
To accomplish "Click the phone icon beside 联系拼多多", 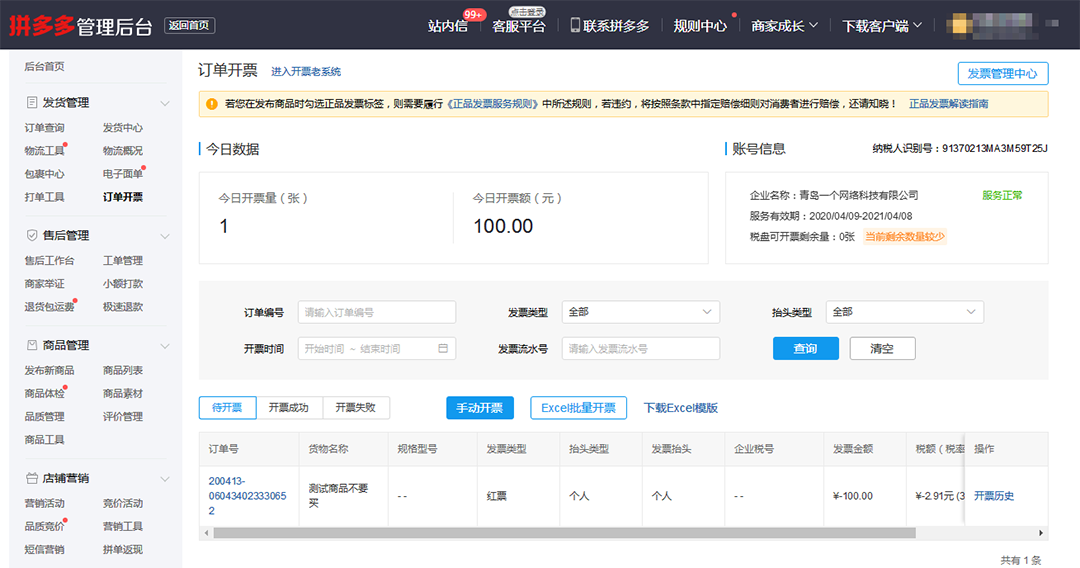I will (575, 25).
